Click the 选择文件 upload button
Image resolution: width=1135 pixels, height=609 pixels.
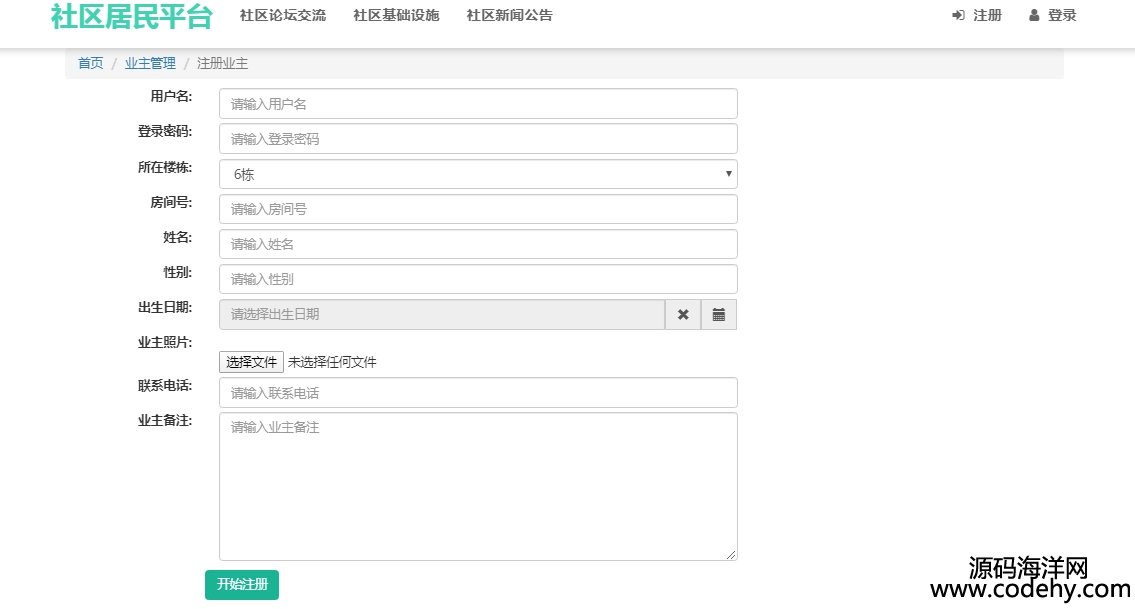click(251, 362)
